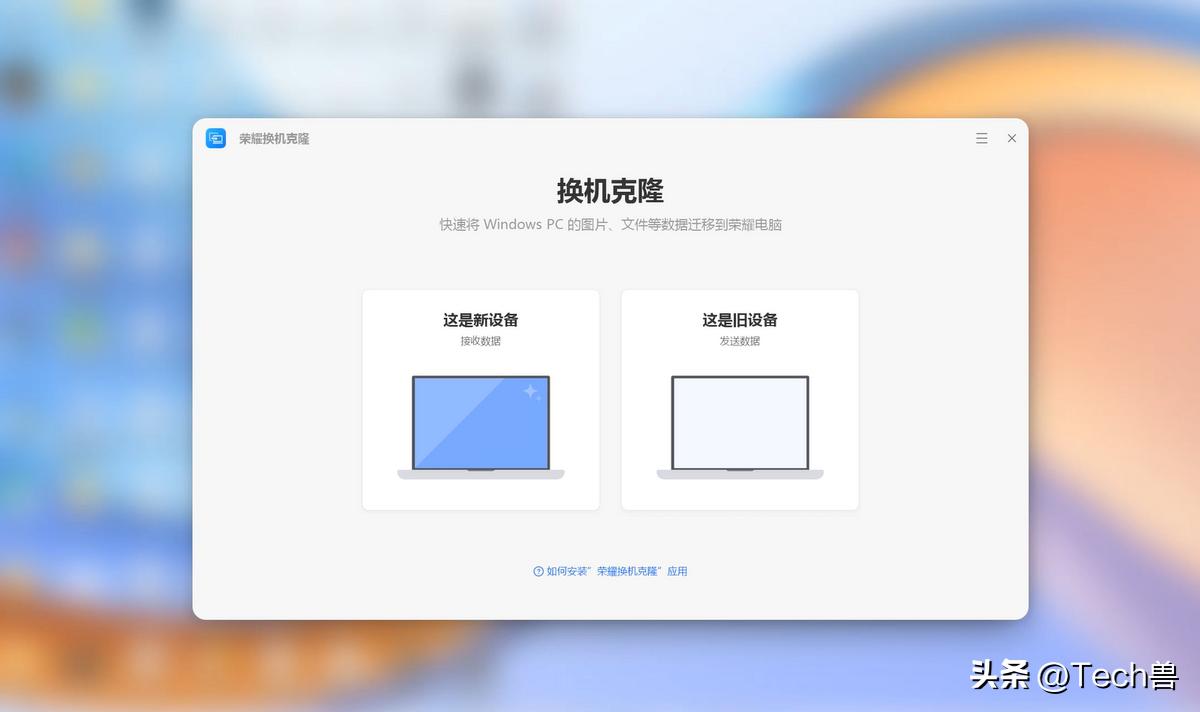This screenshot has height=712, width=1200.
Task: Select the 发送数据 option card
Action: 739,398
